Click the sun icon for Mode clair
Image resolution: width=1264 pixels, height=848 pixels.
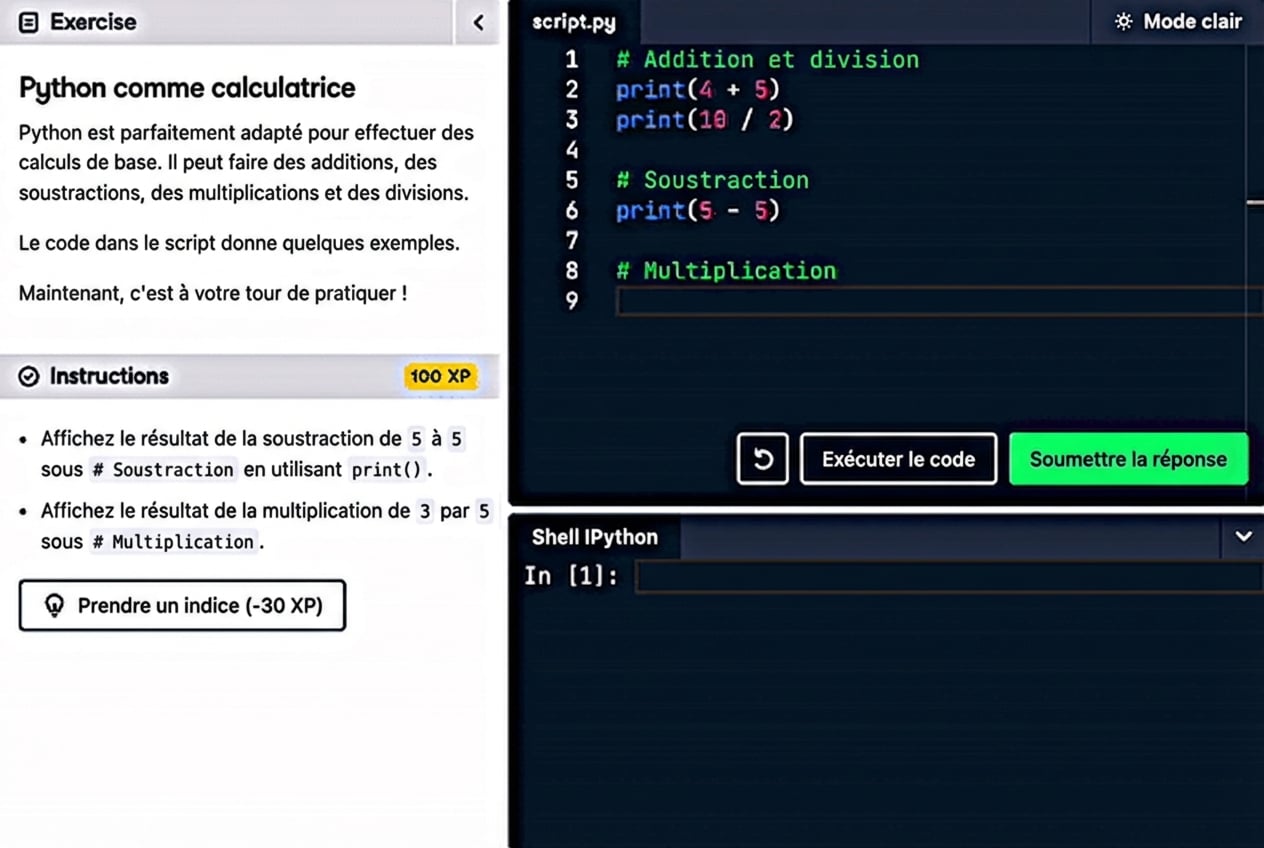click(1125, 21)
